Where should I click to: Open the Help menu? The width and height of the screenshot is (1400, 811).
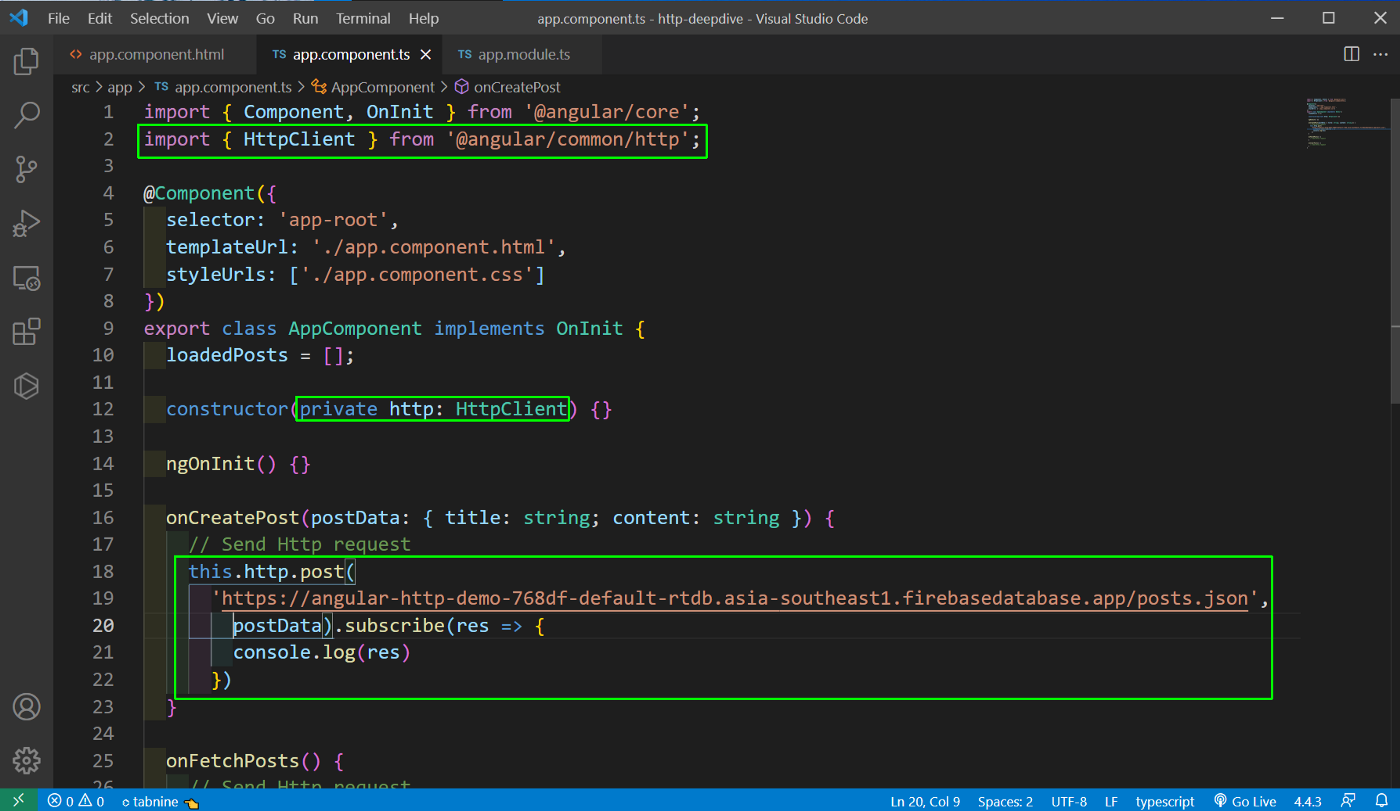coord(424,18)
